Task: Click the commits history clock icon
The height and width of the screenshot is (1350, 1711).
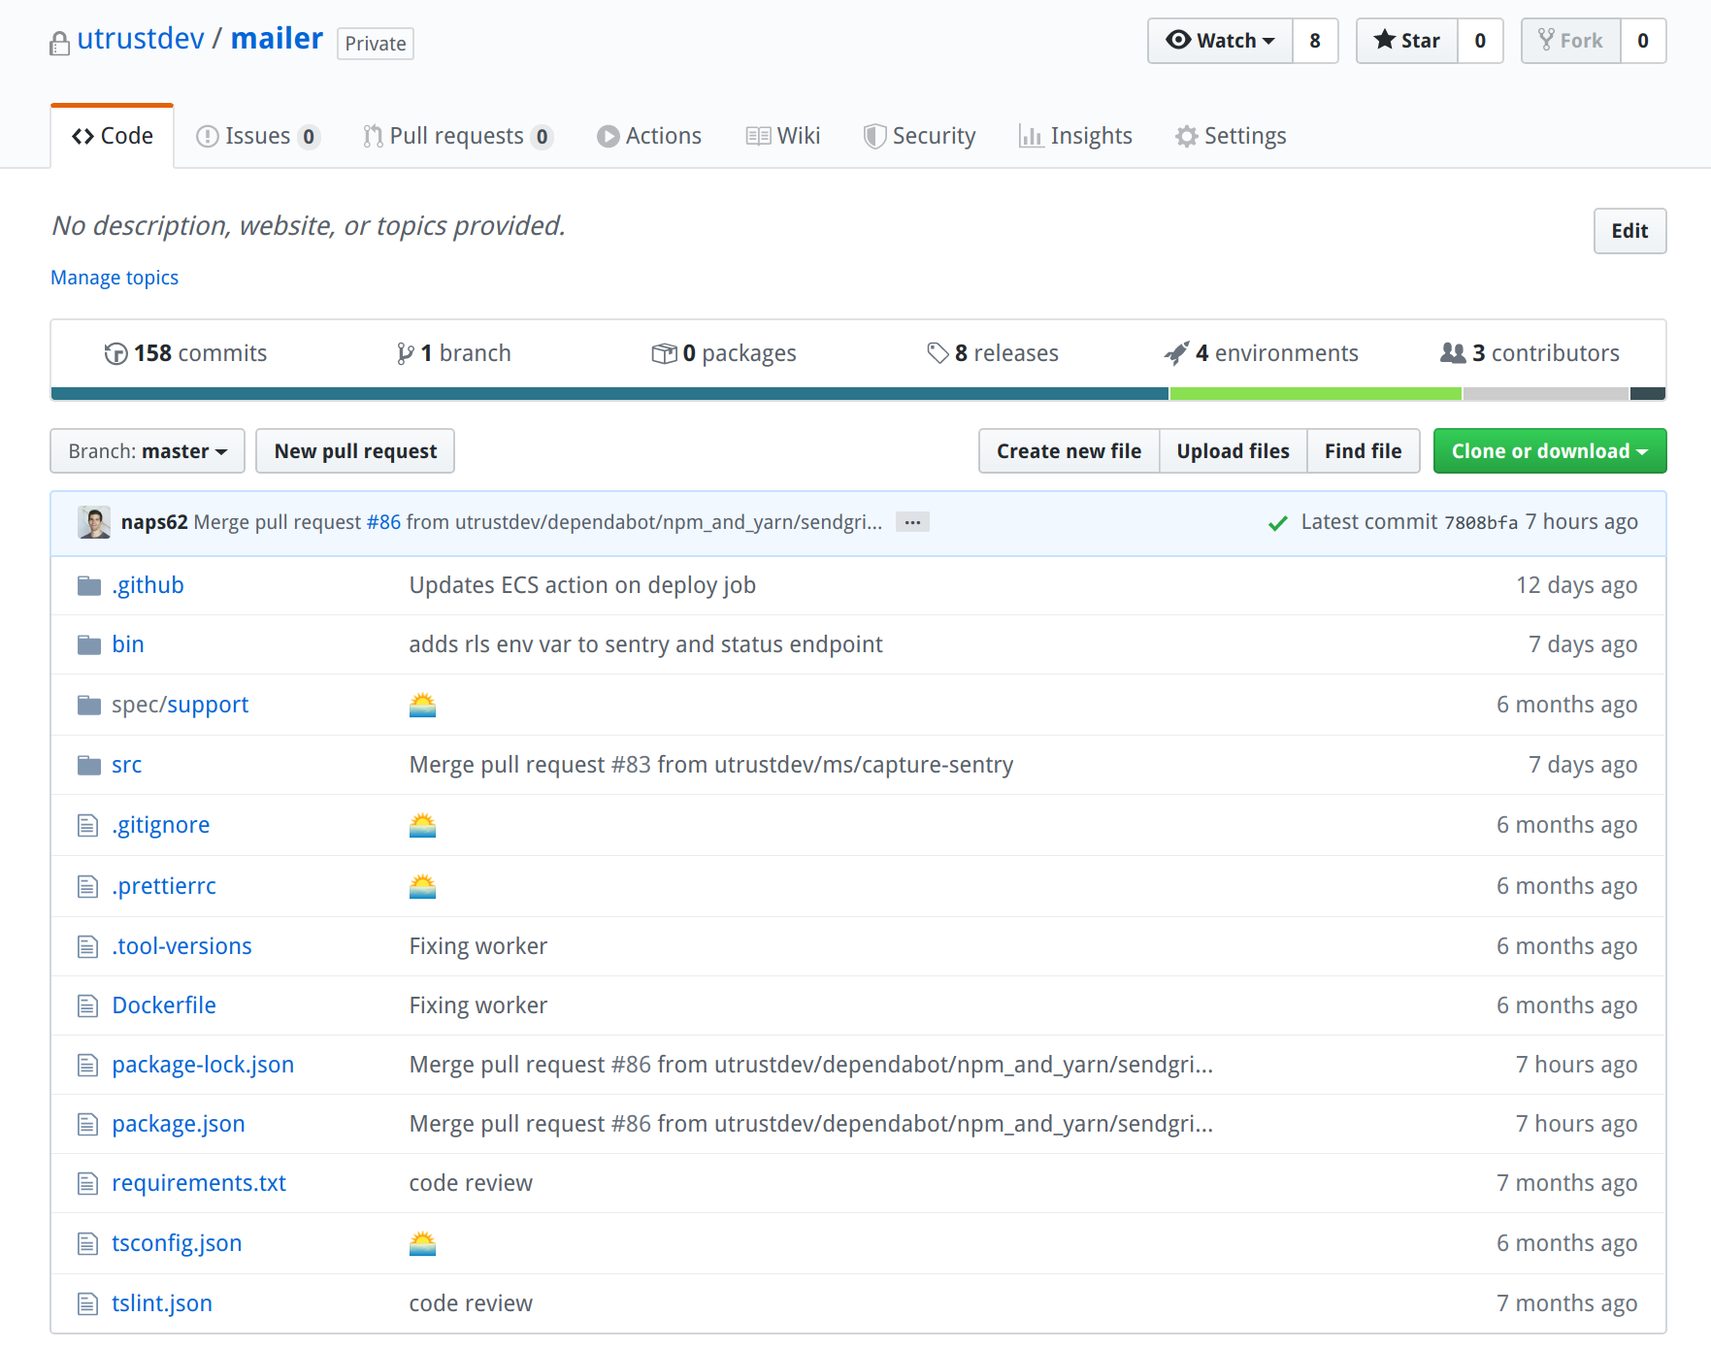Action: [116, 353]
